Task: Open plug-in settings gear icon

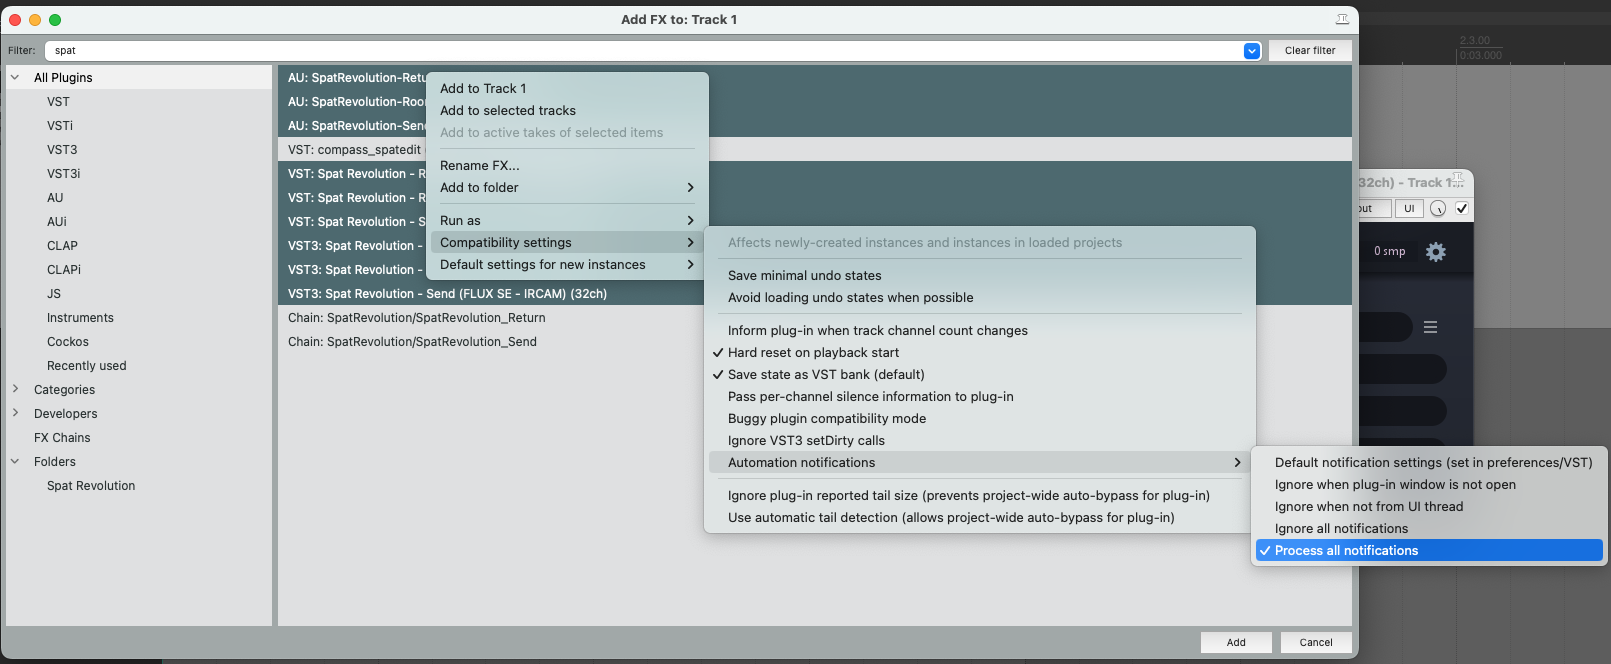Action: [1436, 252]
